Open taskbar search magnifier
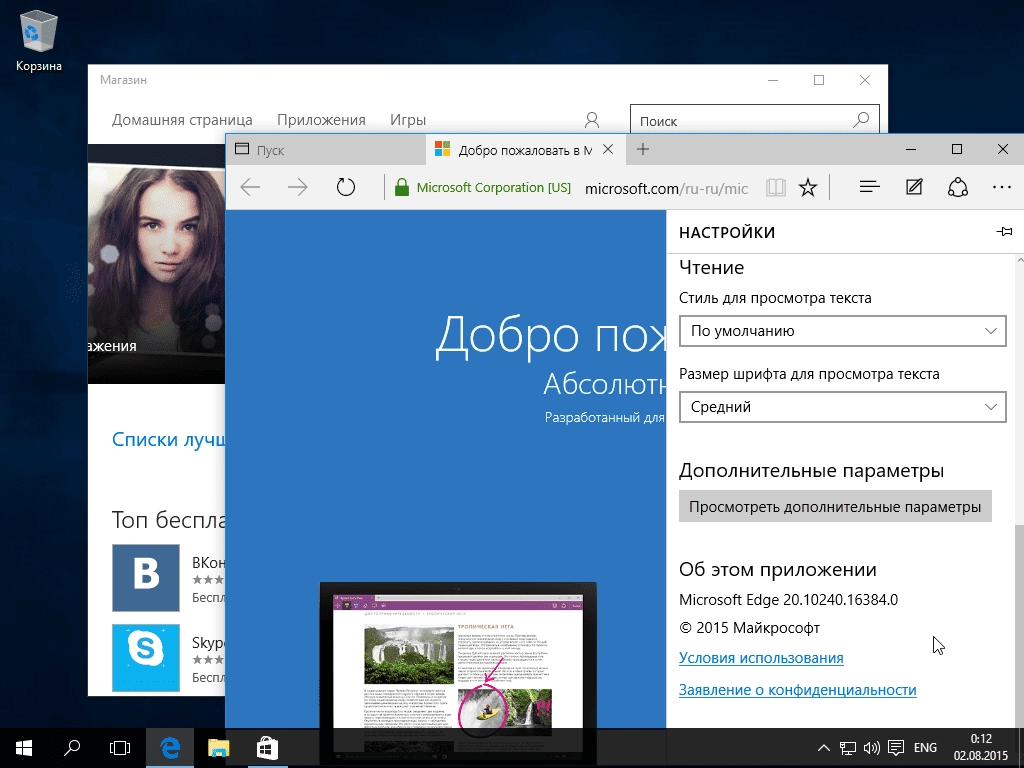 coord(72,748)
